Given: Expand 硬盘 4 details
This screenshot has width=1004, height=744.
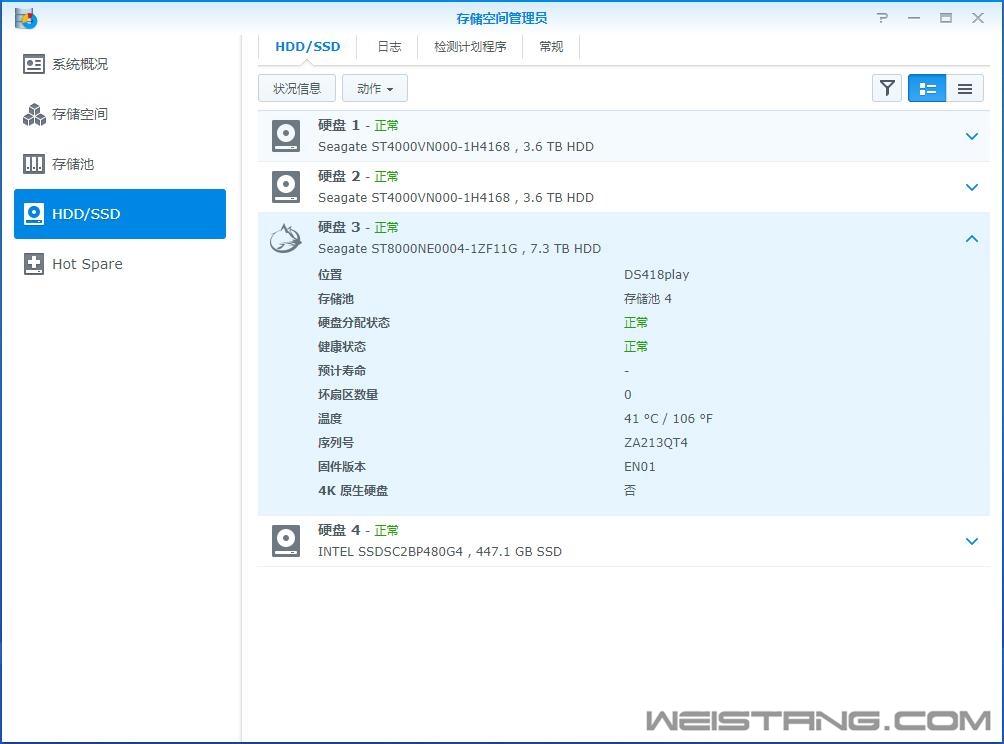Looking at the screenshot, I should pos(971,541).
